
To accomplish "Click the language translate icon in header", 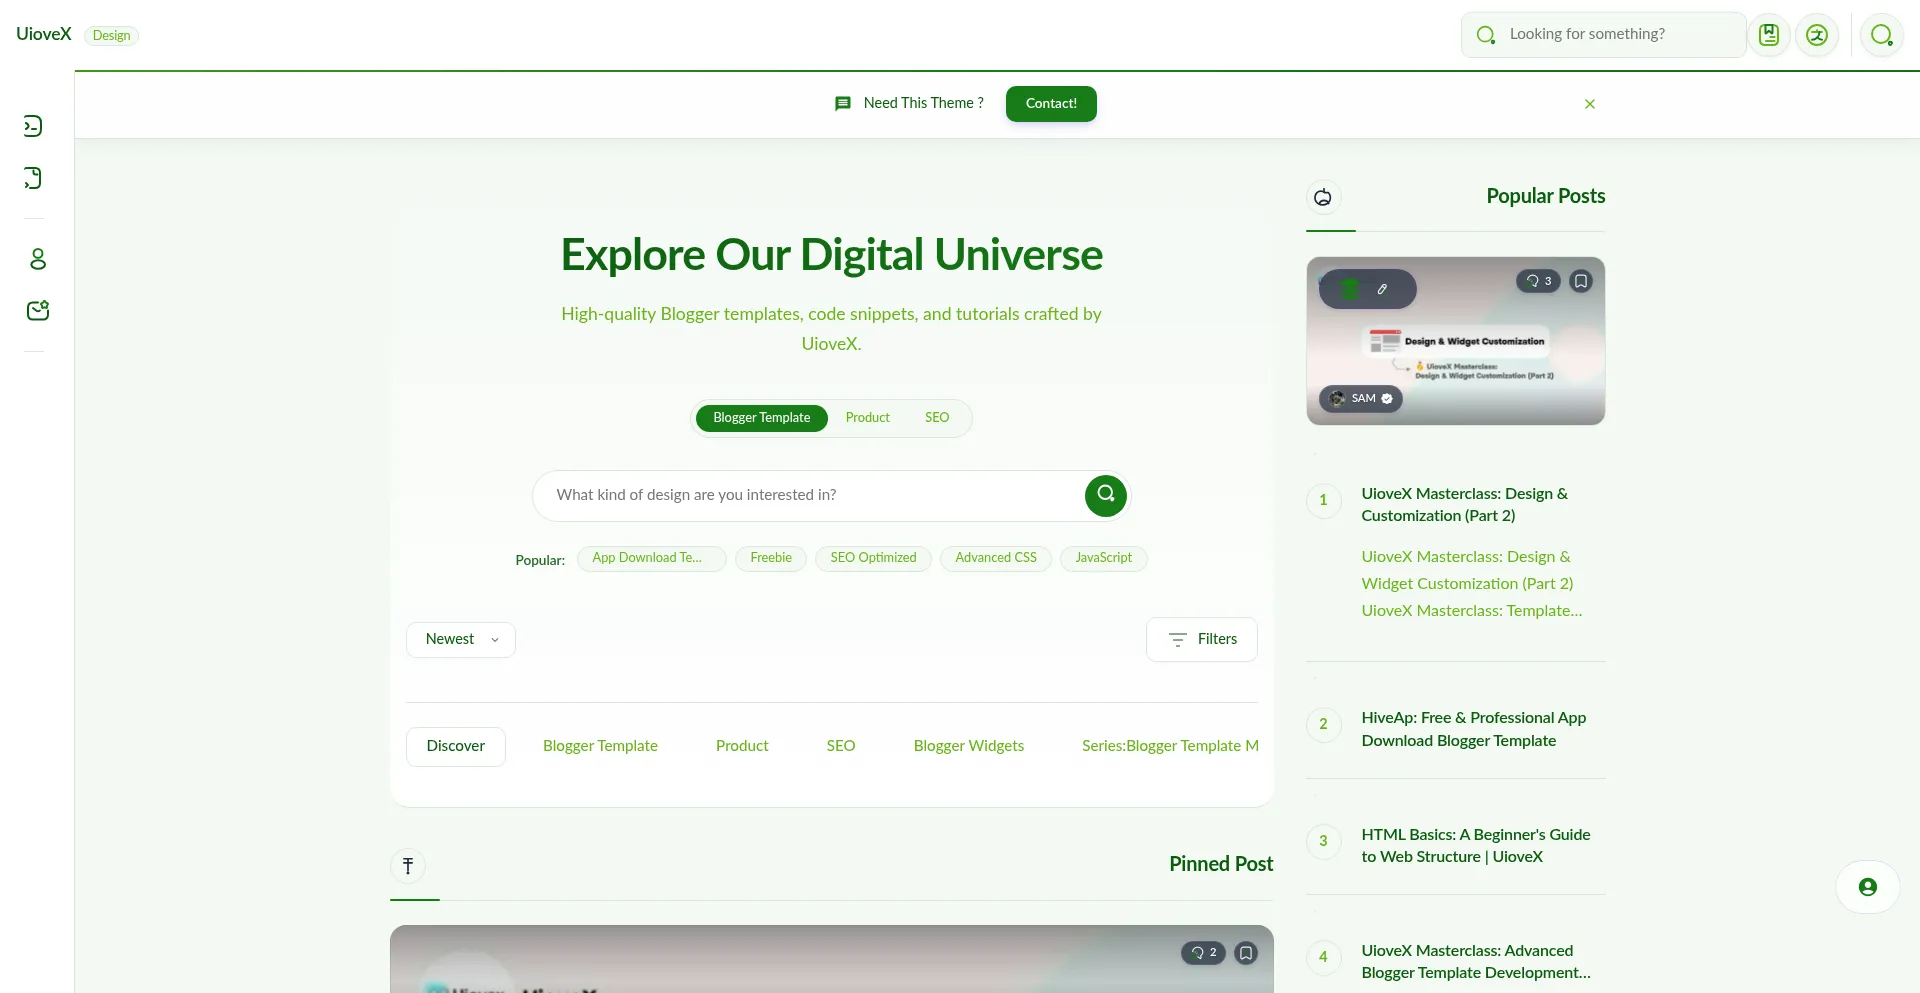I will click(x=1817, y=35).
